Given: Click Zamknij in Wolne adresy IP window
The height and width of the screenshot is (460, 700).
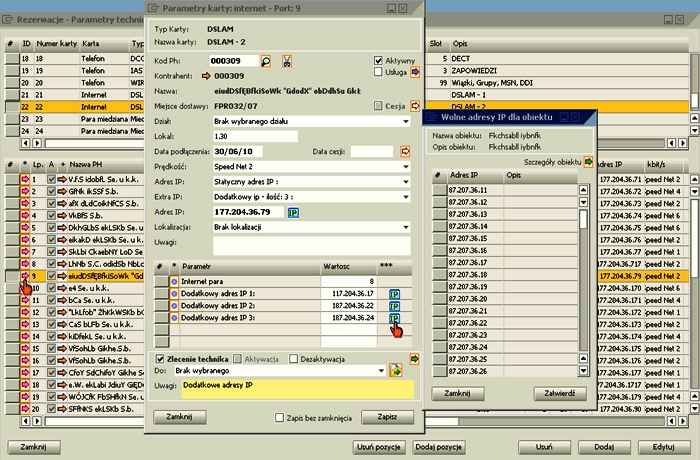Looking at the screenshot, I should pyautogui.click(x=458, y=393).
